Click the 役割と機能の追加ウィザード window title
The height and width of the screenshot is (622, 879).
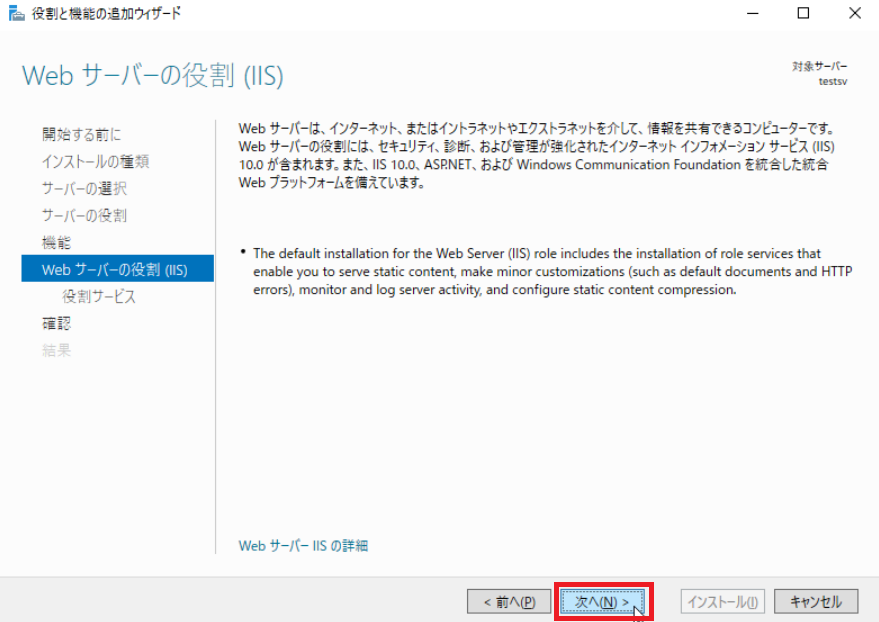click(107, 13)
